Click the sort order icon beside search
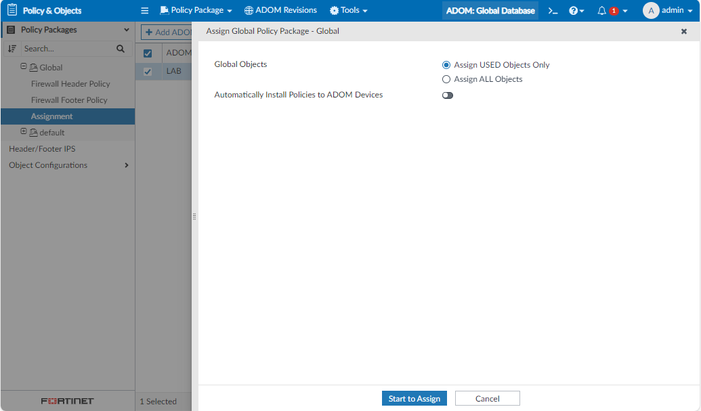 pos(12,49)
